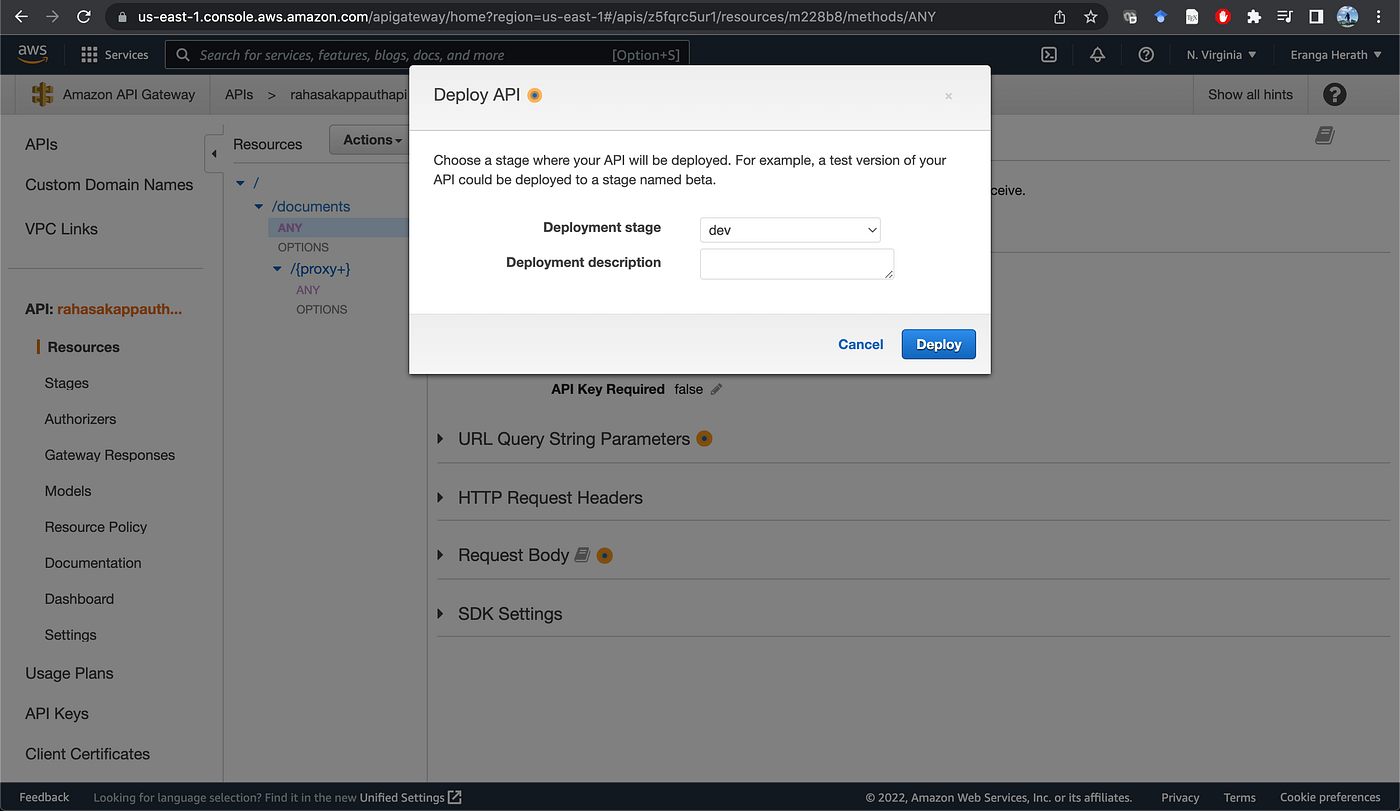Collapse the /documents resource node
Screen dimensions: 1400x811
(x=259, y=207)
